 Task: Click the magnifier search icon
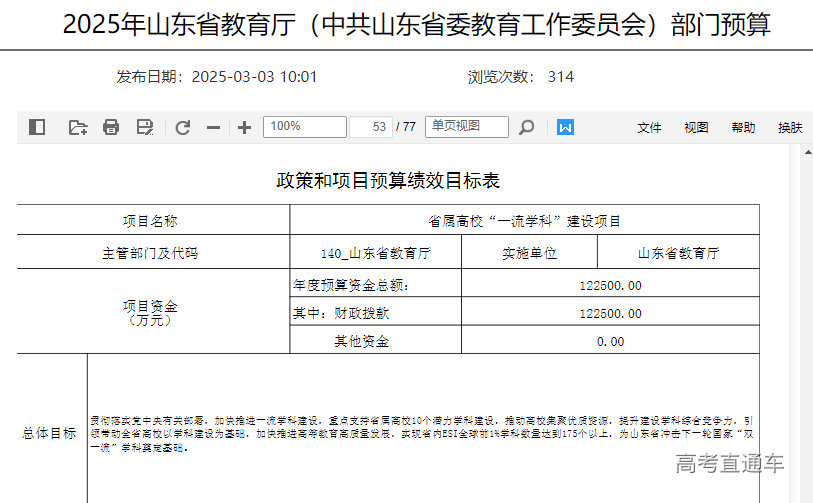point(527,127)
